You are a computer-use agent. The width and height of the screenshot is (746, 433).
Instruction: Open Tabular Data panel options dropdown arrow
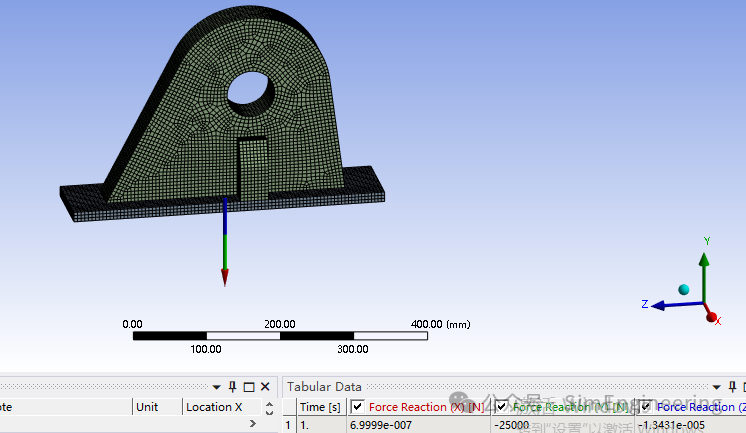pos(717,387)
